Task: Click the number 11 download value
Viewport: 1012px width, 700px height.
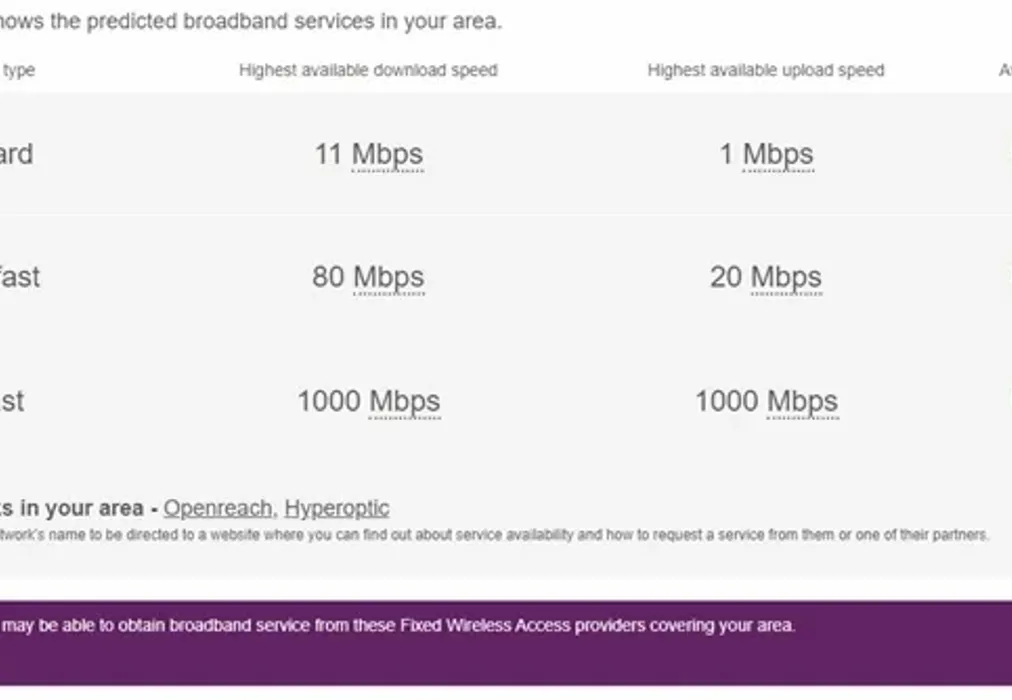Action: pos(328,155)
